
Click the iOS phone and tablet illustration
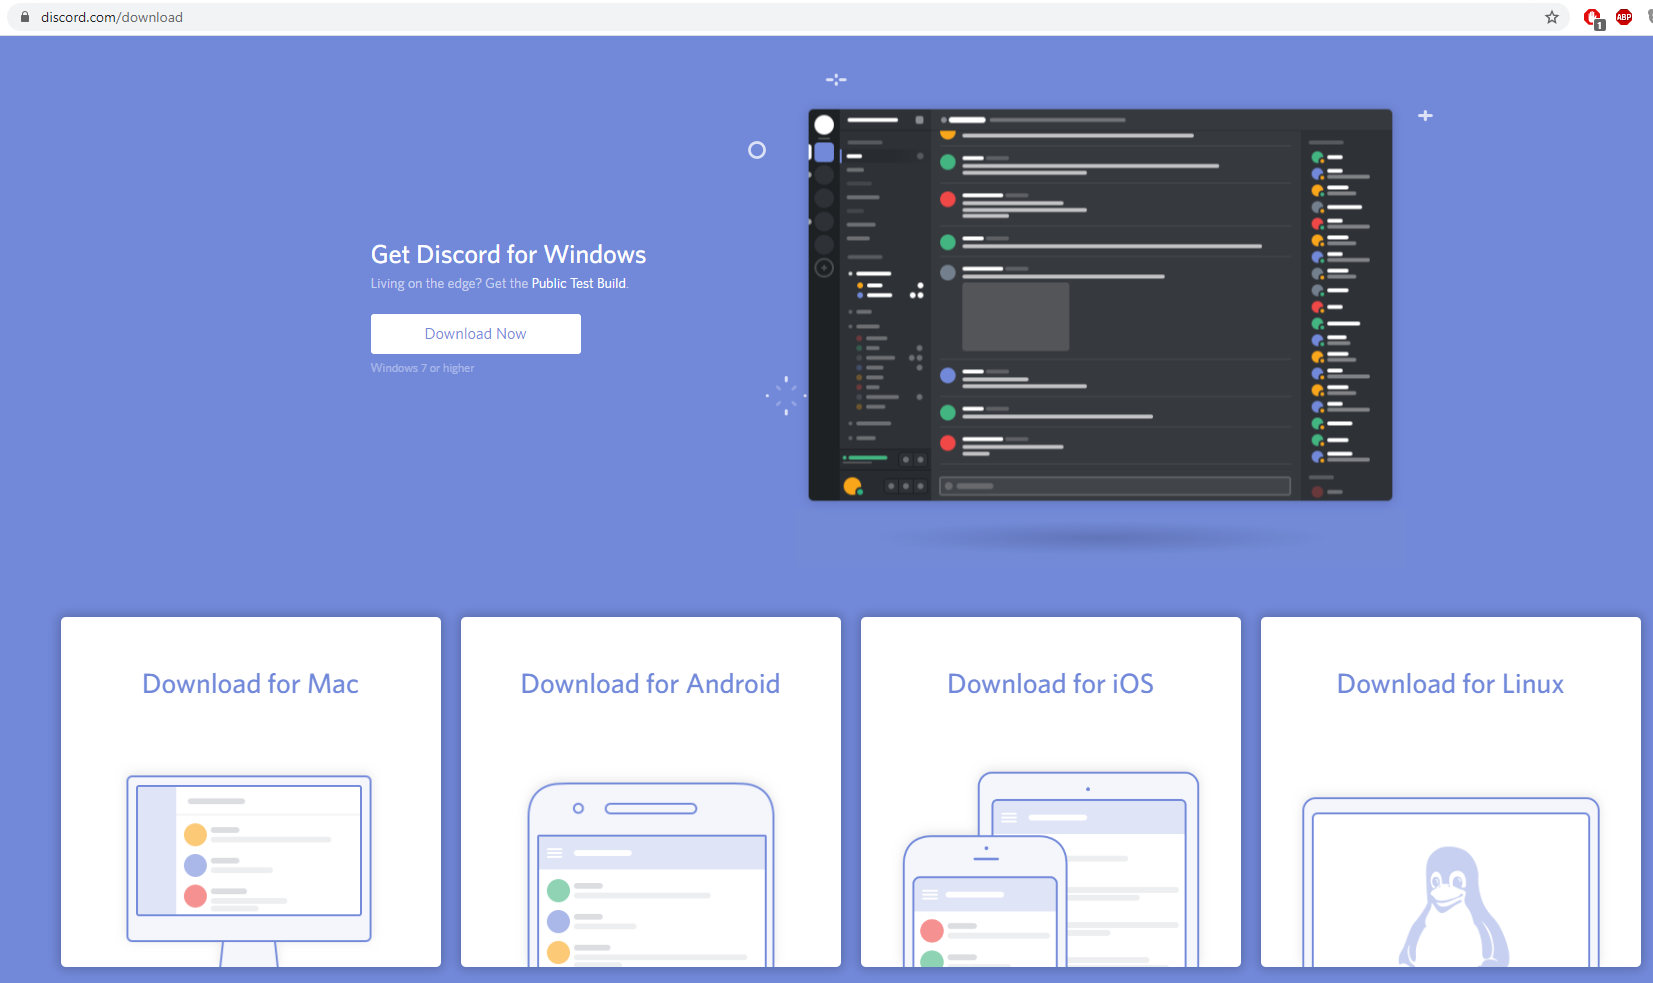1050,870
